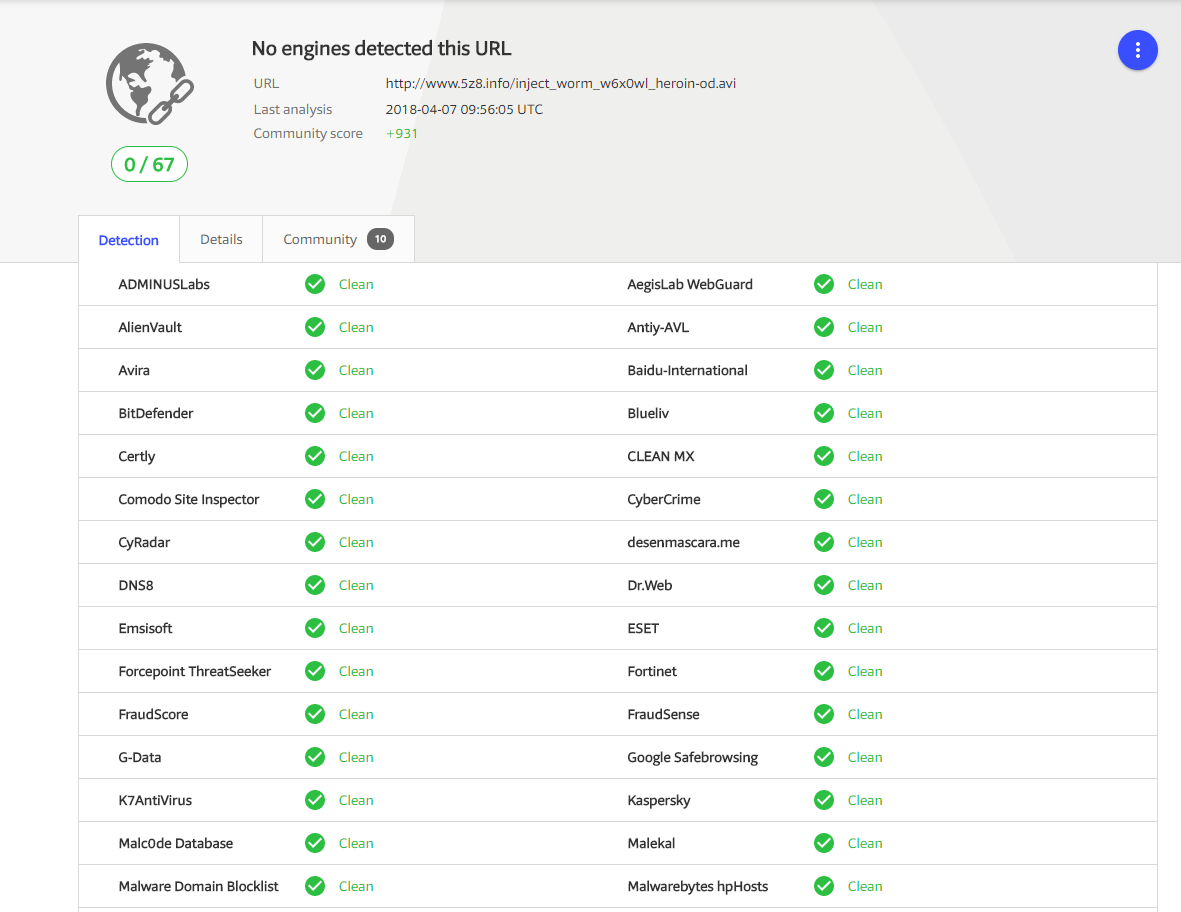The height and width of the screenshot is (912, 1181).
Task: Select the Comodo Site Inspector engine name
Action: (x=188, y=499)
